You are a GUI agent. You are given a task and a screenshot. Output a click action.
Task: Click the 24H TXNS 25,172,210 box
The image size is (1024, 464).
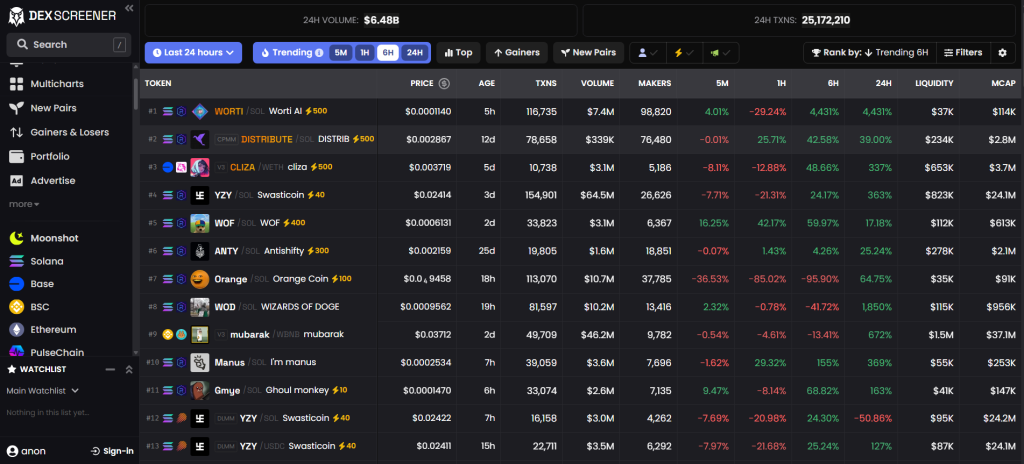click(801, 20)
